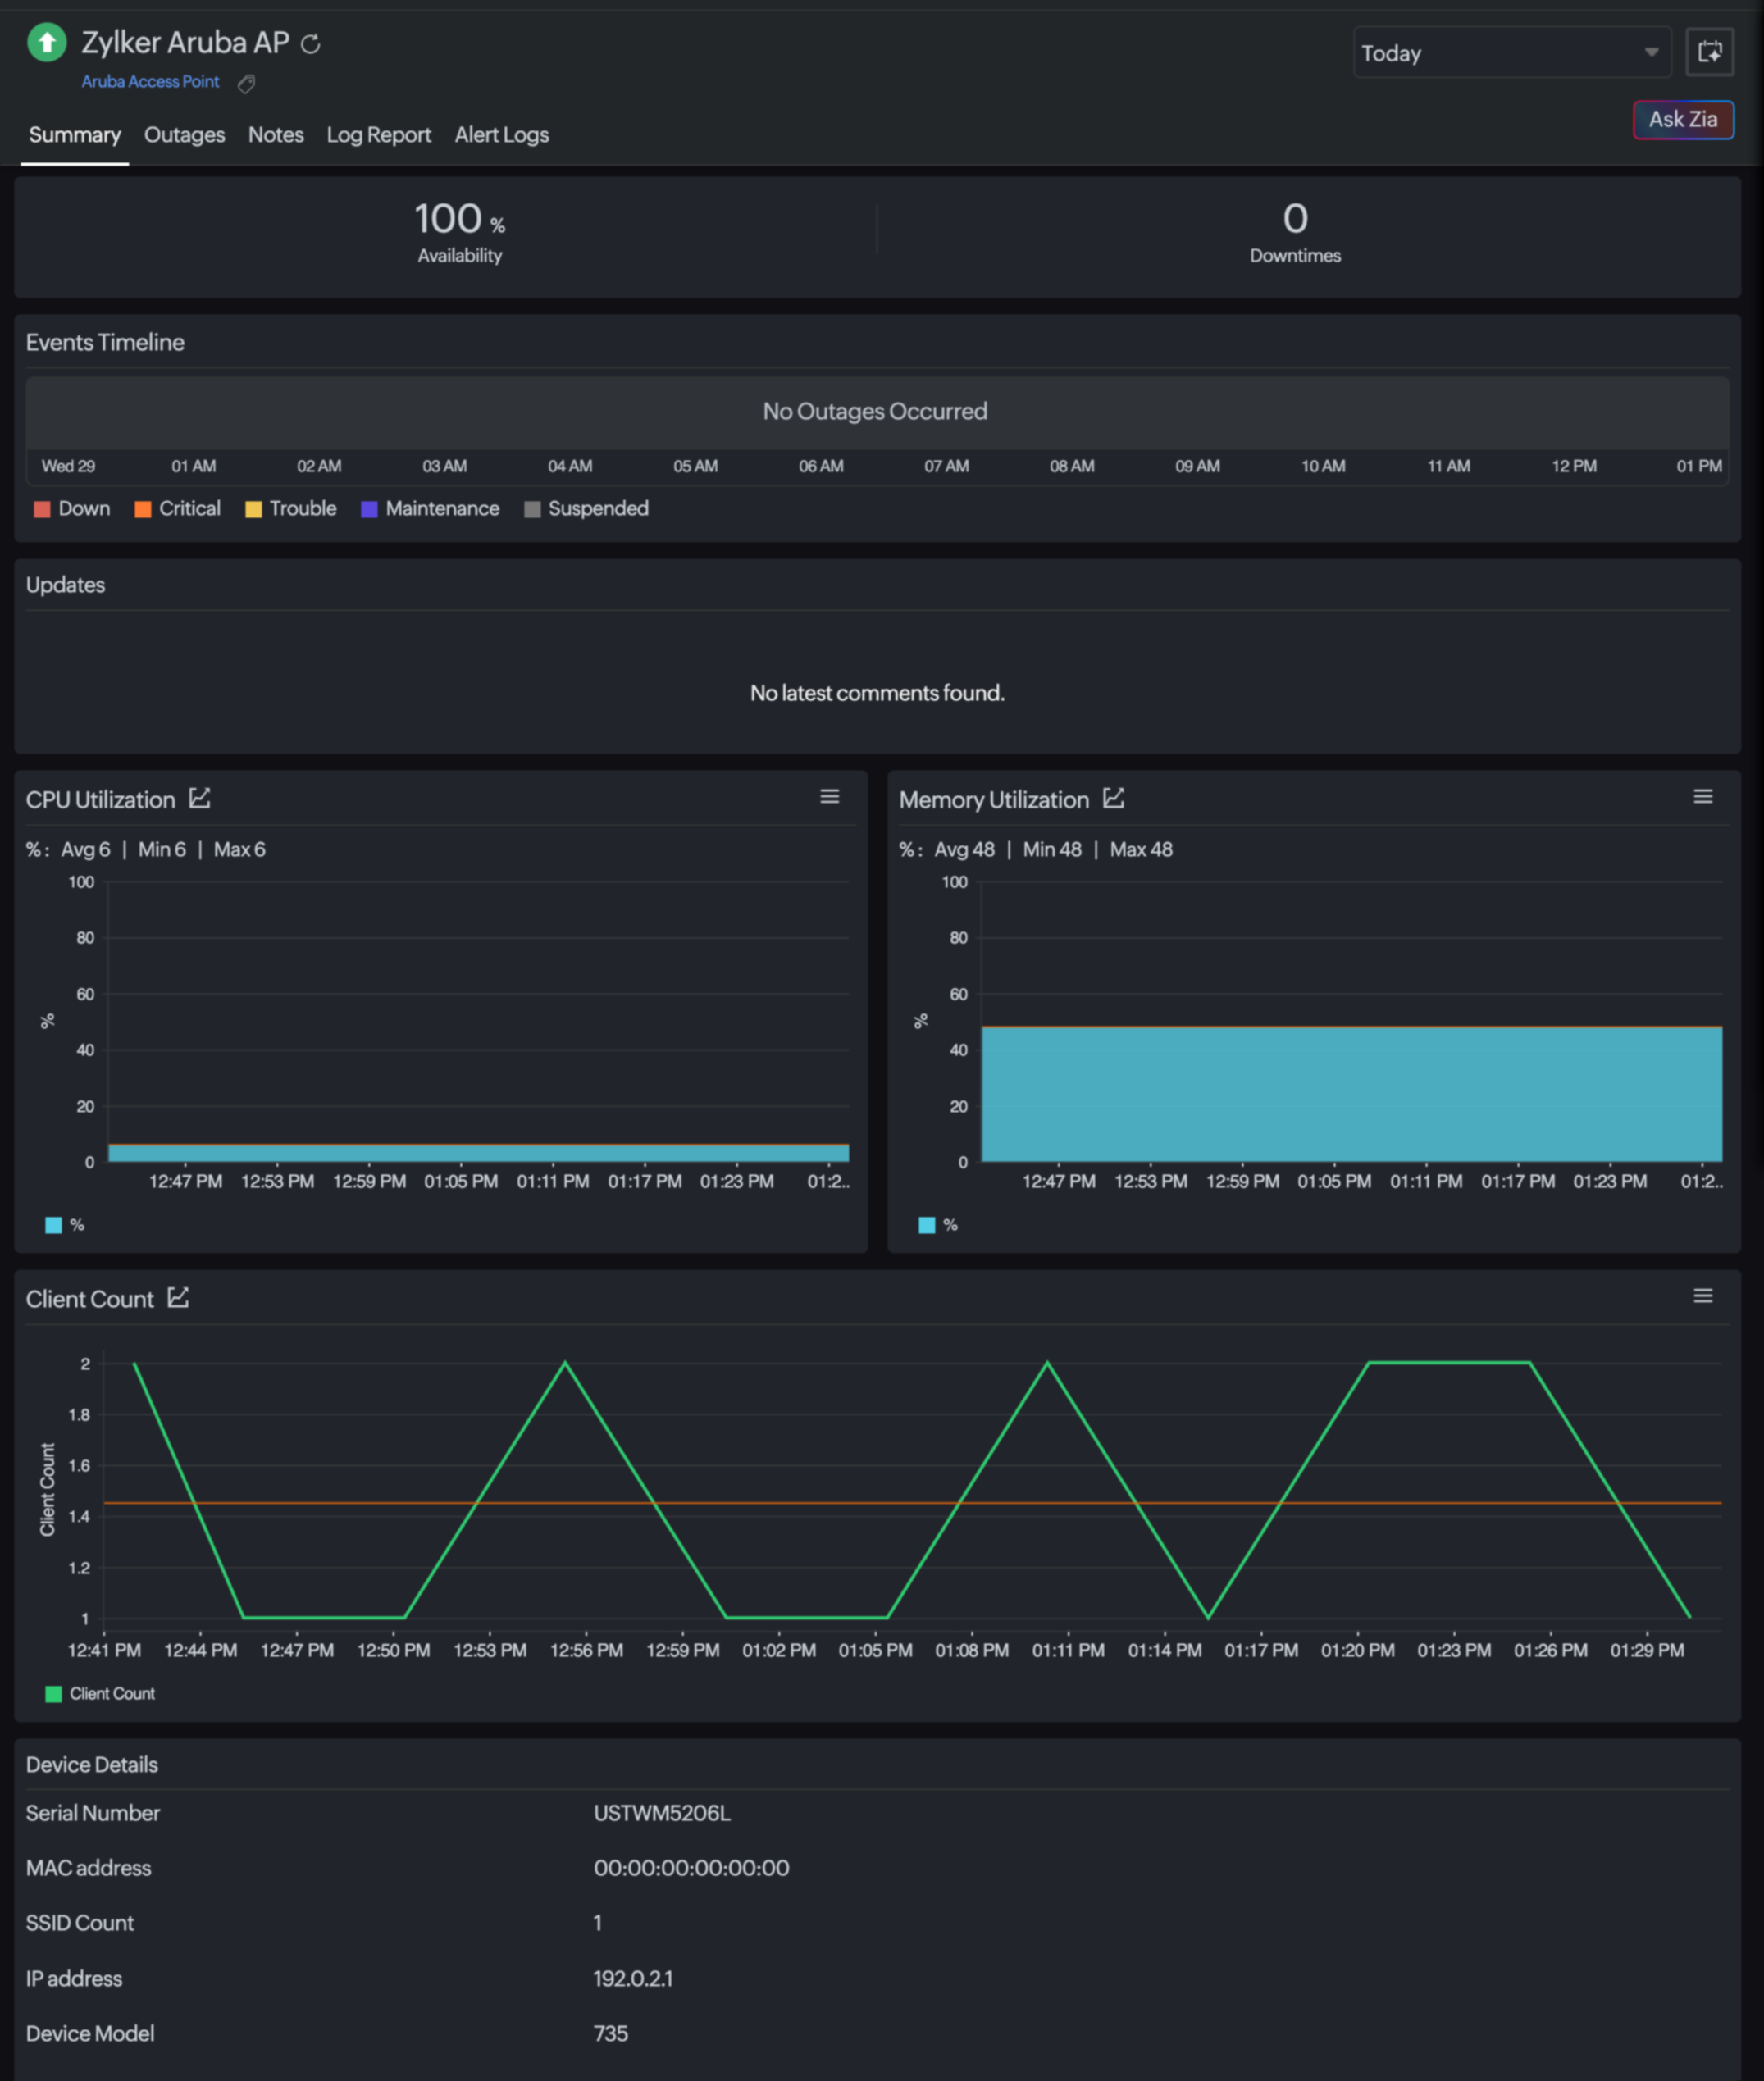Open the Memory Utilization trend chart icon
Viewport: 1764px width, 2081px height.
(x=1114, y=798)
